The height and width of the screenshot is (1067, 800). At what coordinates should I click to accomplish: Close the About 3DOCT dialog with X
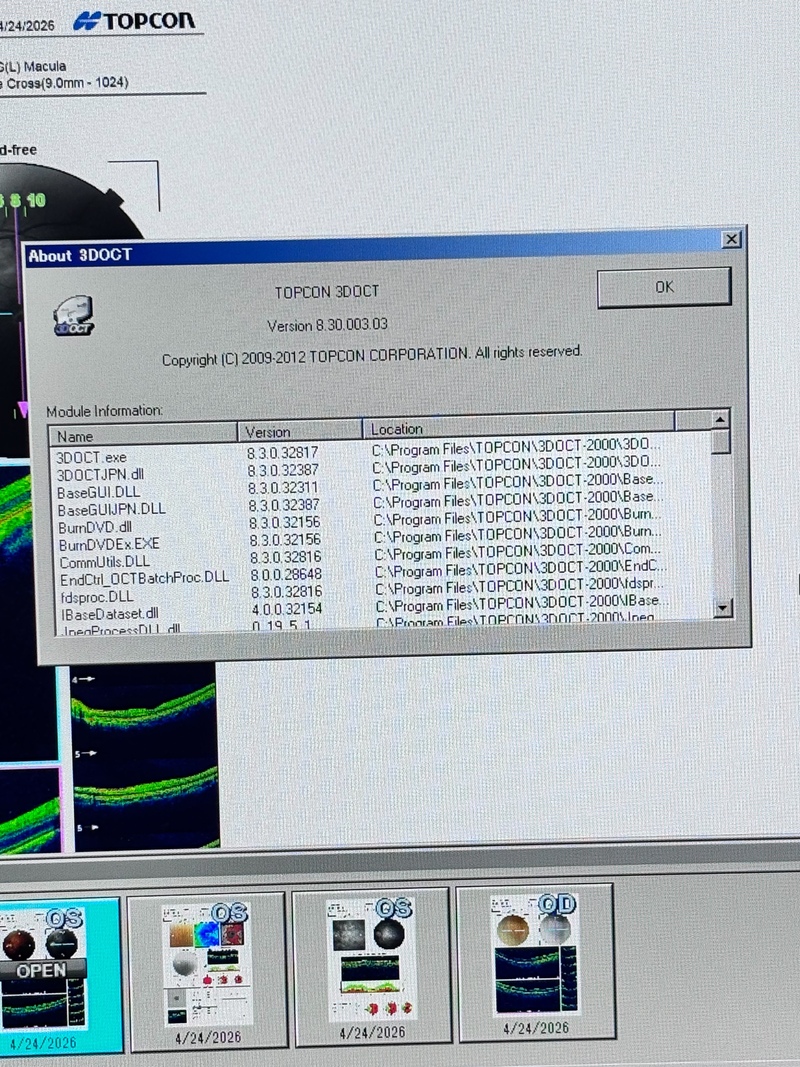(732, 240)
